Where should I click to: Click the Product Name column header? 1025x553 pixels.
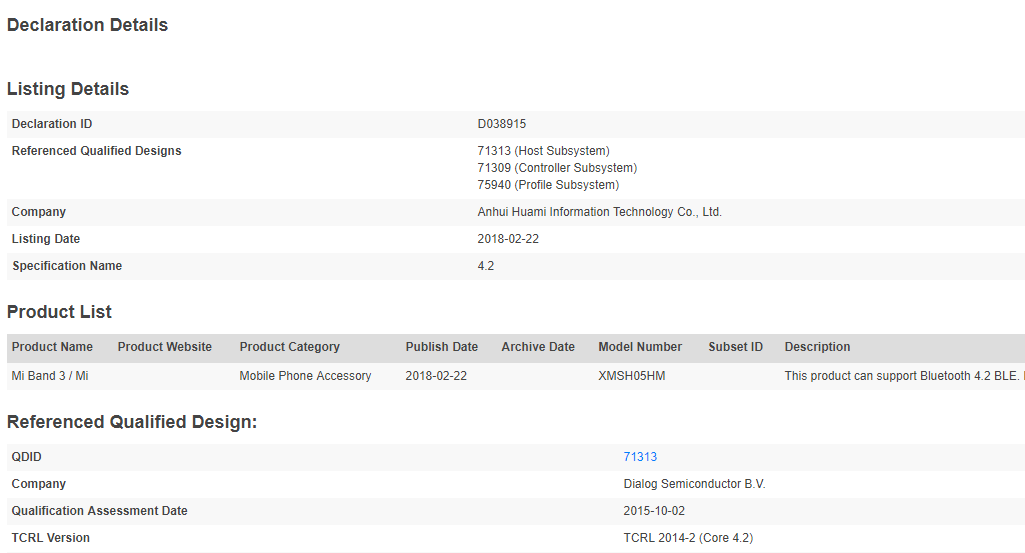(x=52, y=347)
